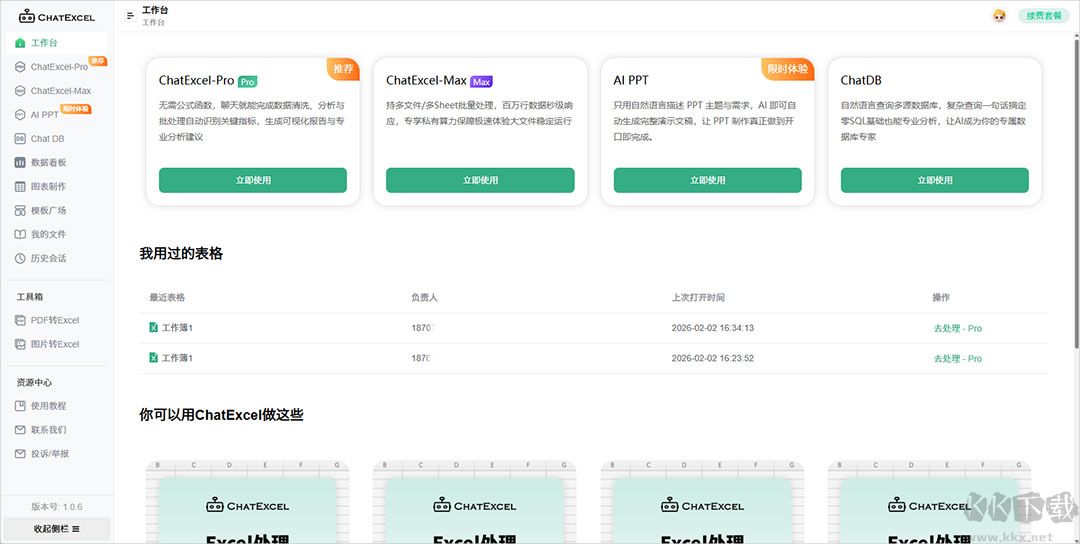Open PDF转Excel in the toolbox
This screenshot has height=544, width=1080.
(56, 320)
